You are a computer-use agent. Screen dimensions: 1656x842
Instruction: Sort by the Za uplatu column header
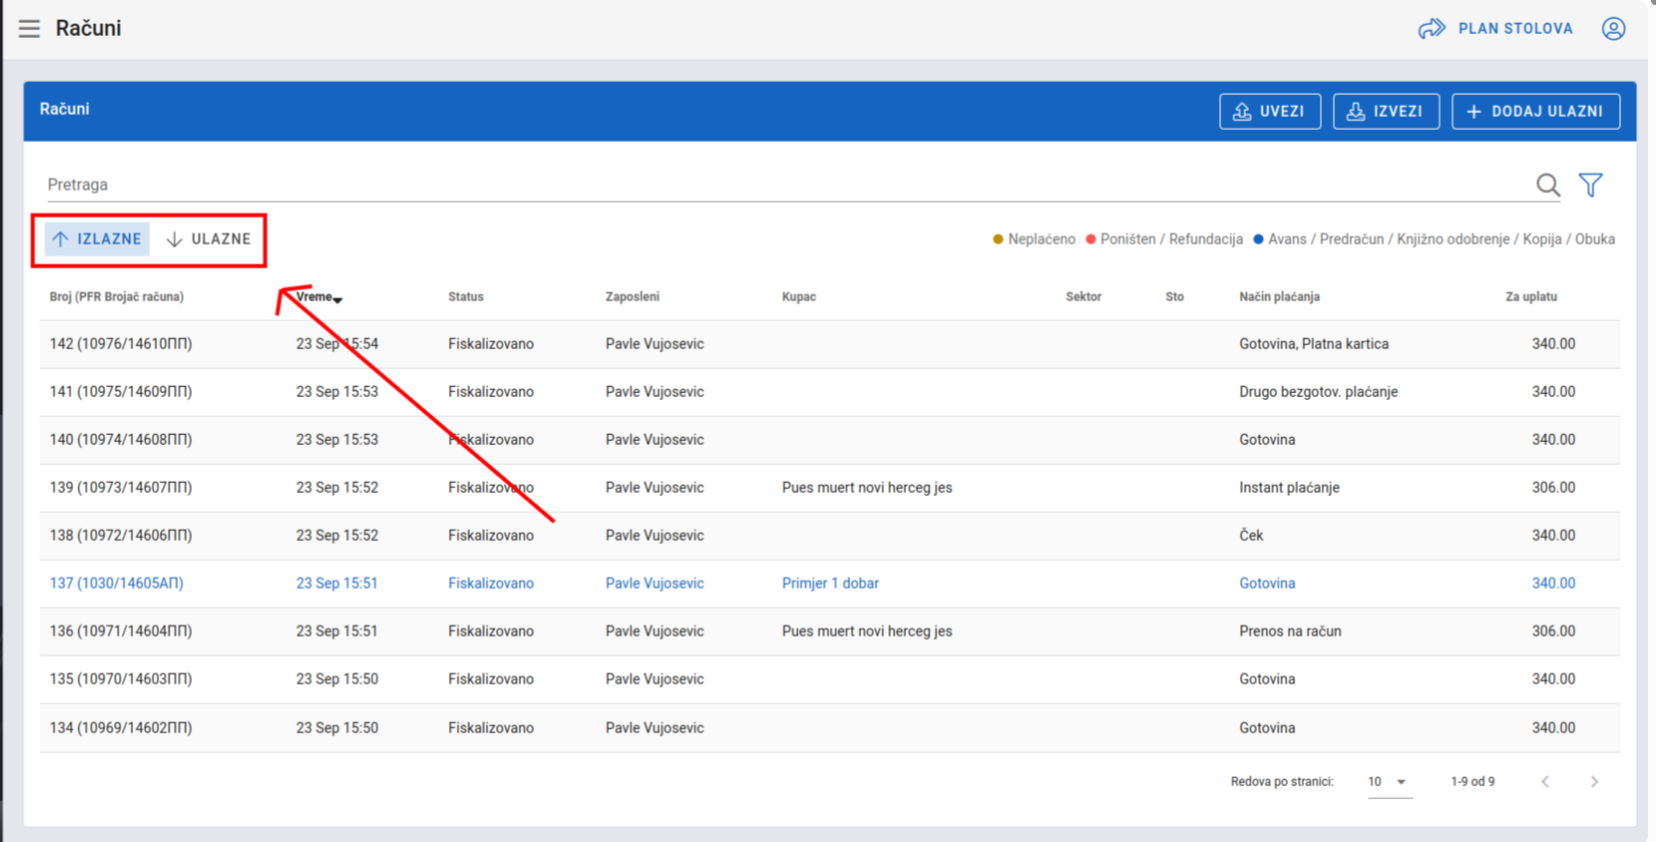(x=1531, y=297)
